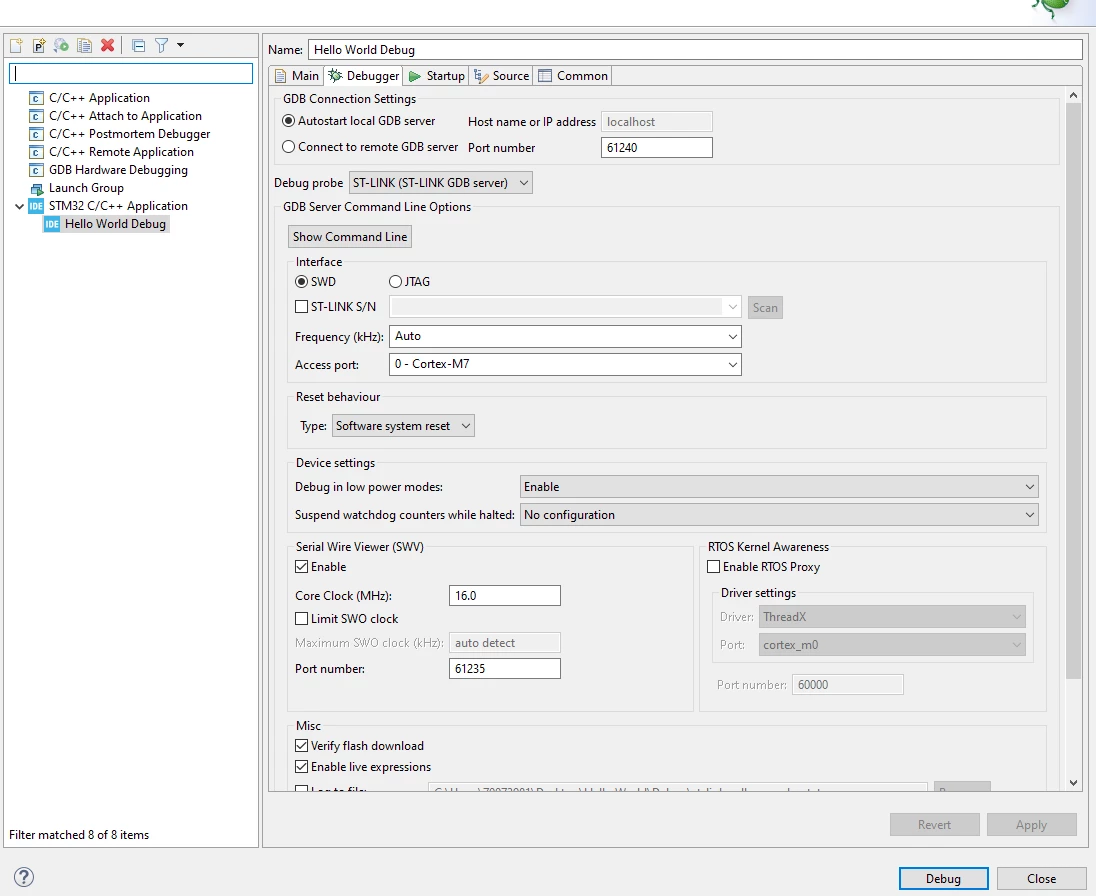The width and height of the screenshot is (1096, 896).
Task: Click the Common tab icon
Action: pyautogui.click(x=545, y=75)
